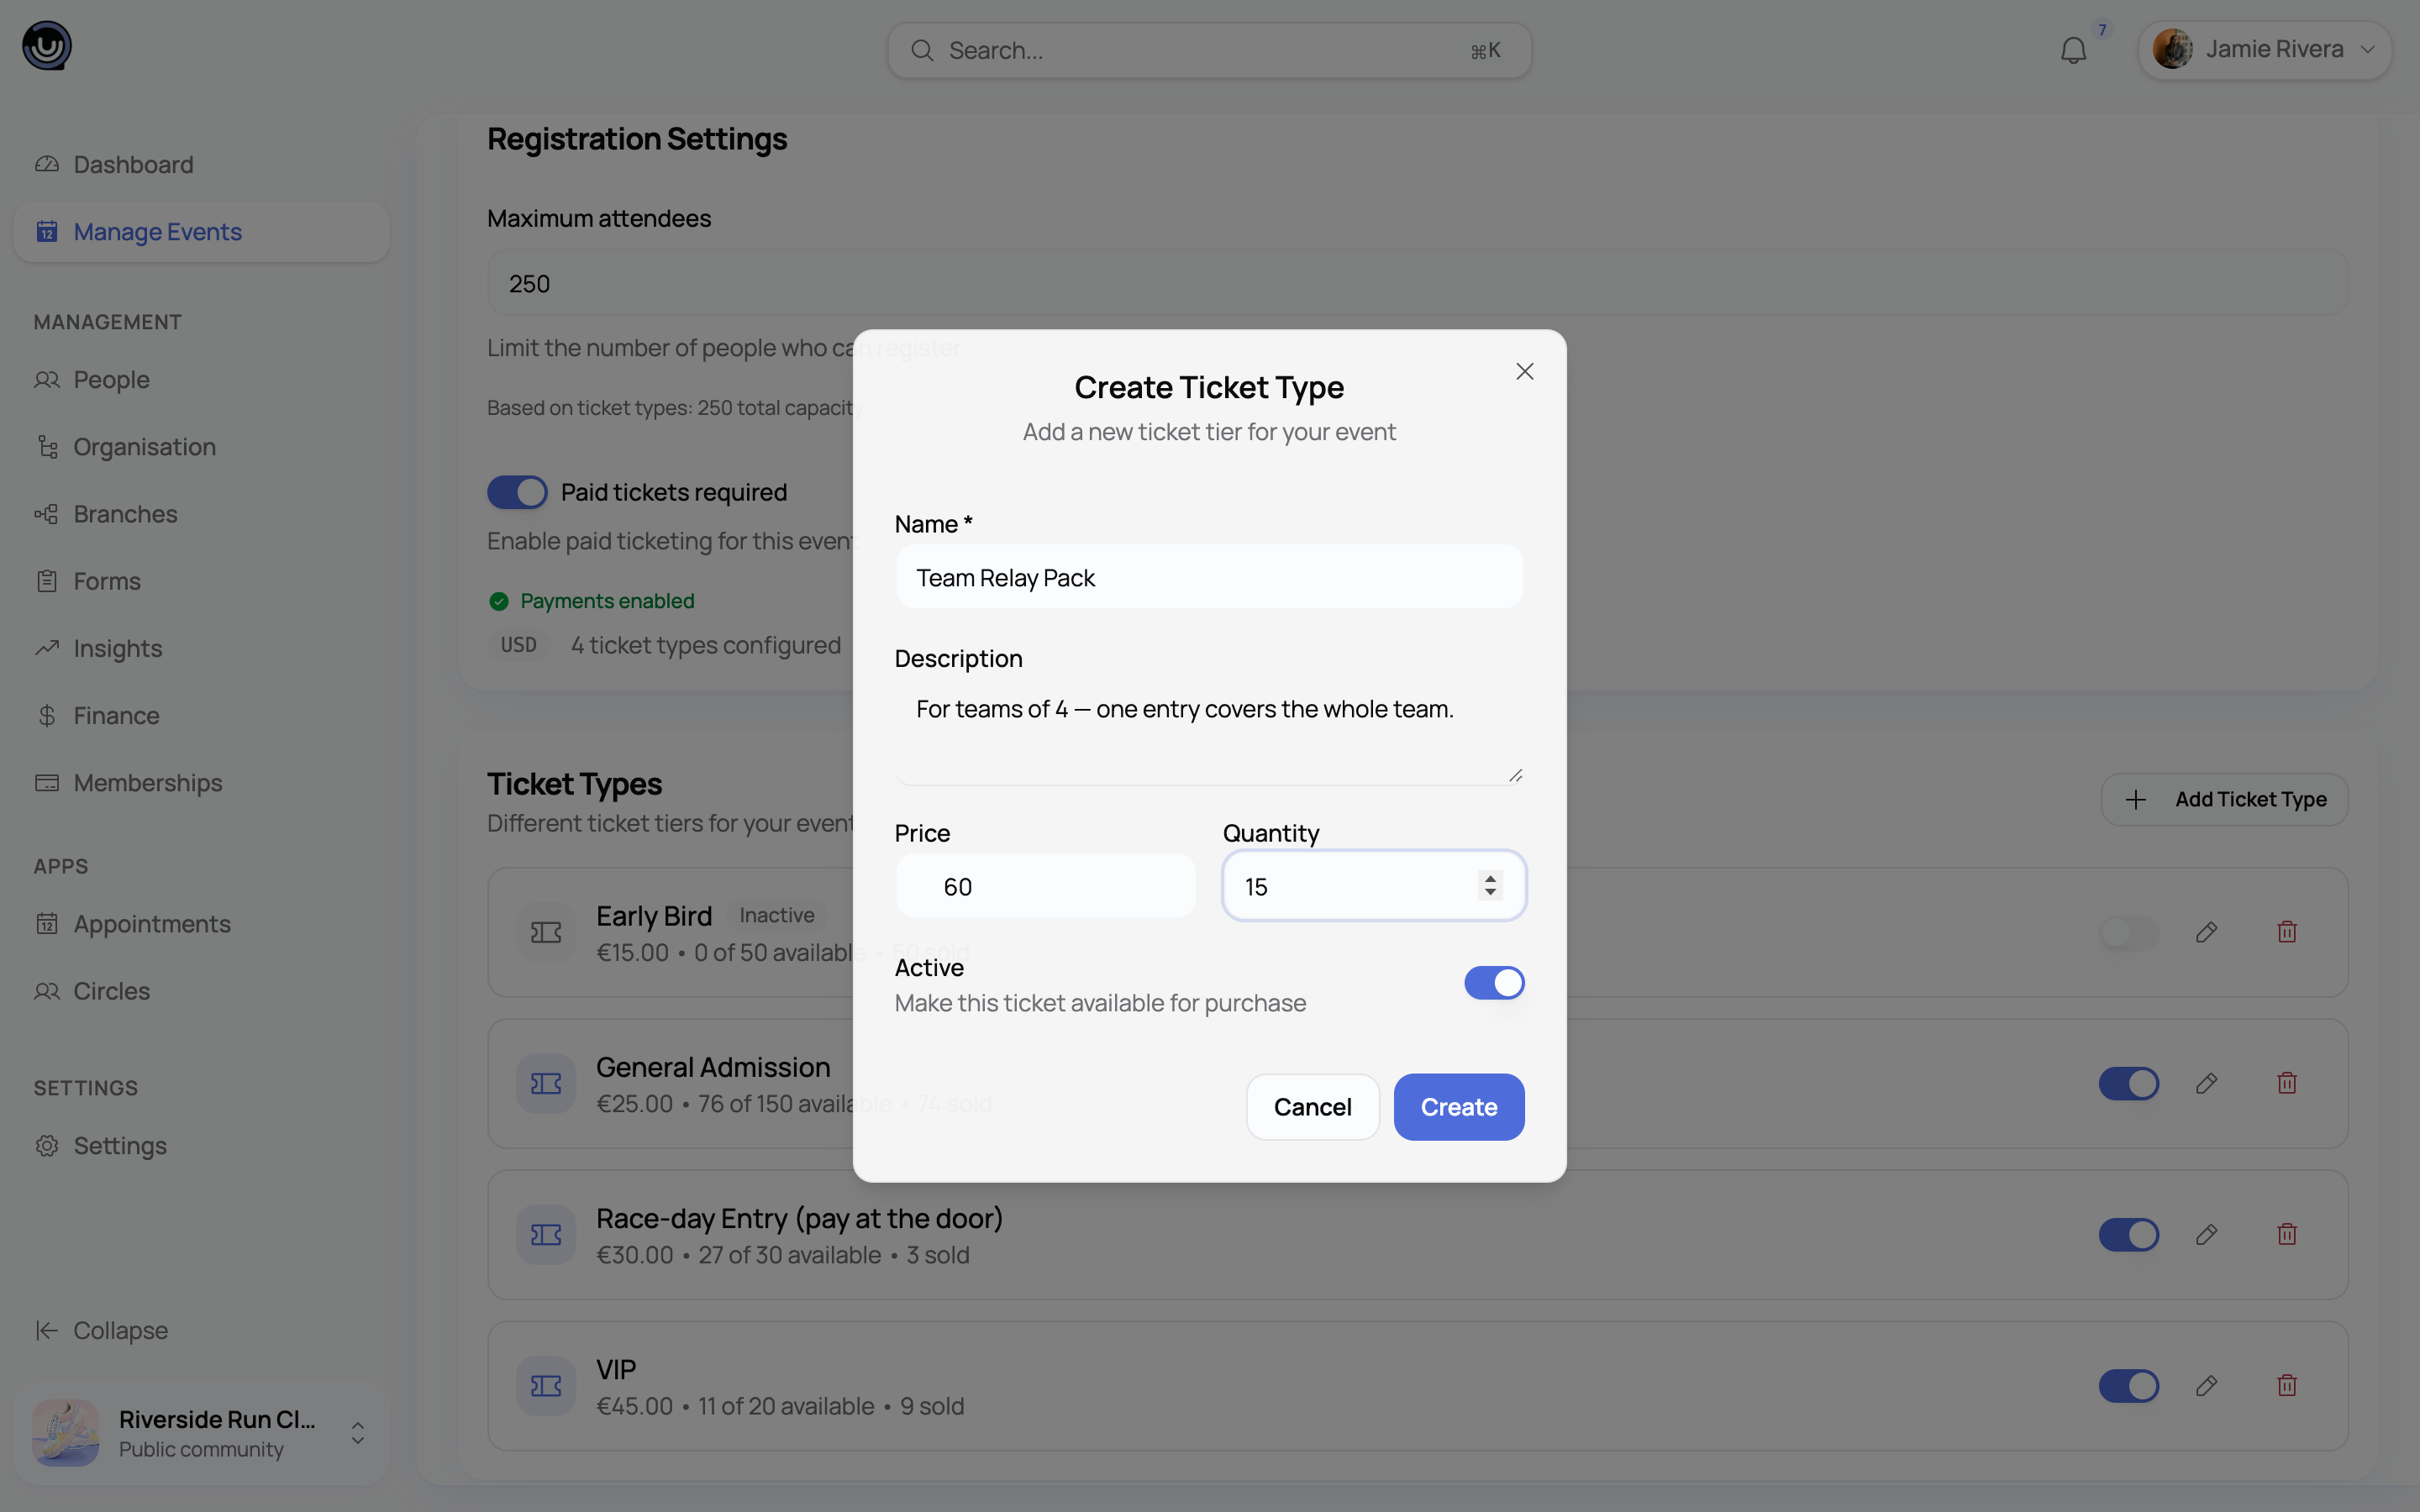
Task: Click Jamie Rivera's avatar picture
Action: [2172, 49]
